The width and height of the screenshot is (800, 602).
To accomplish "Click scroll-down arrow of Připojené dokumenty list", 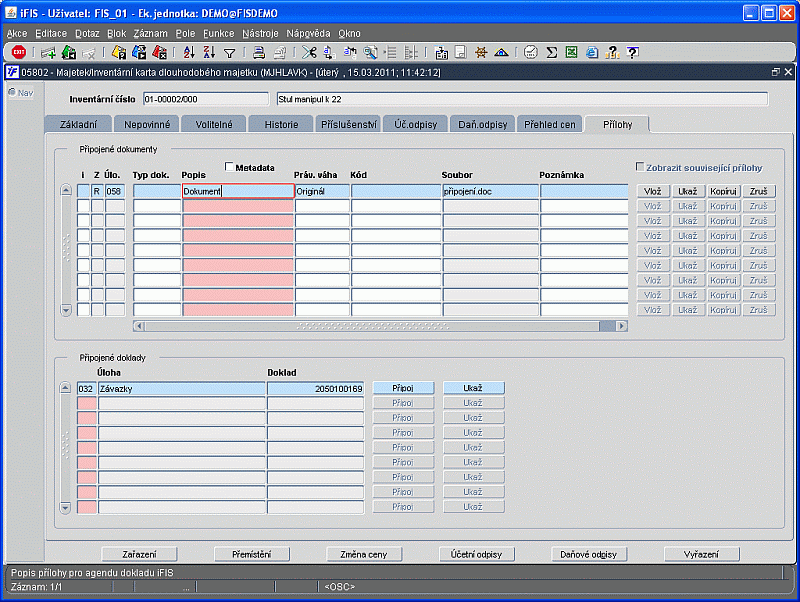I will coord(66,309).
